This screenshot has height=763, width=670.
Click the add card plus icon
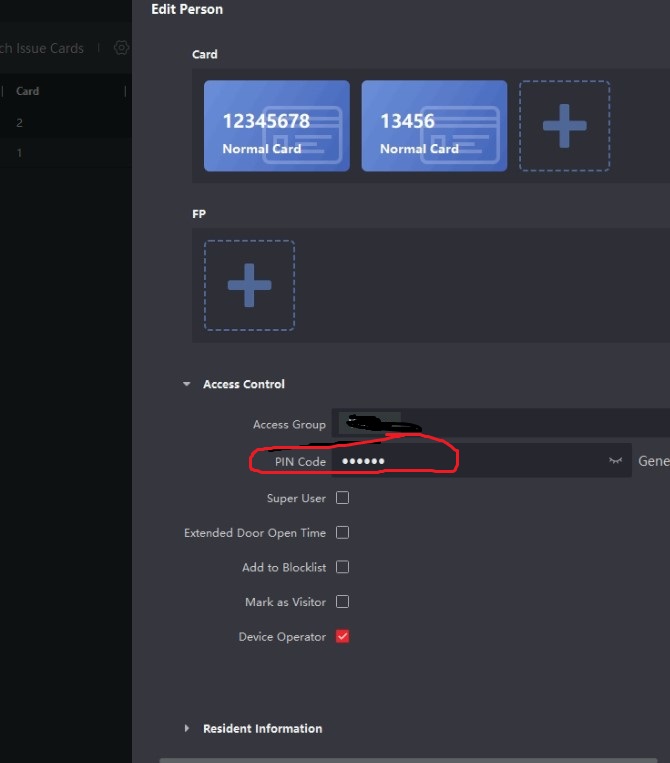(564, 126)
